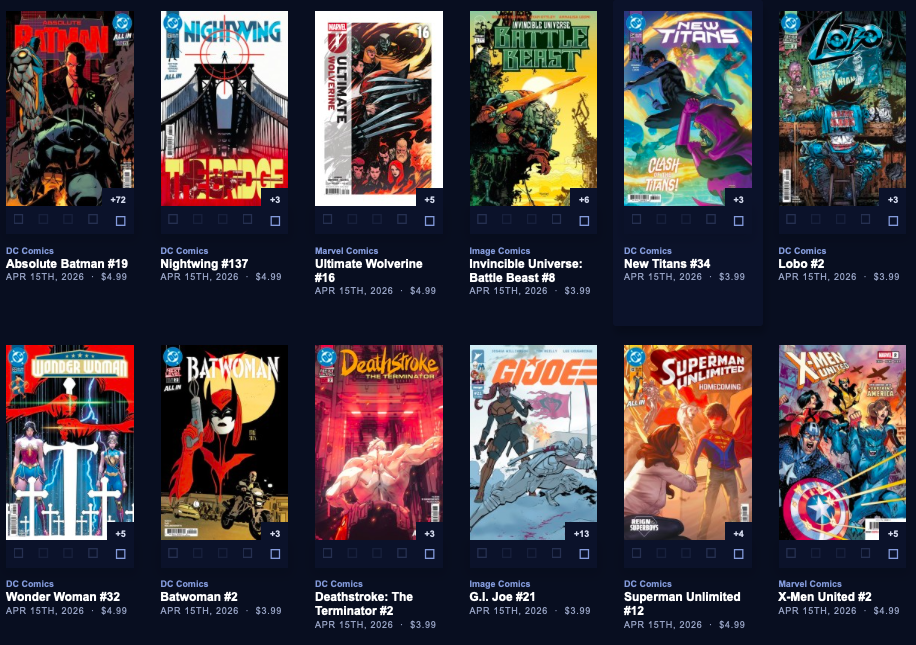This screenshot has width=916, height=645.
Task: Click the highlighted square icon under Deathstroke cover
Action: click(429, 554)
